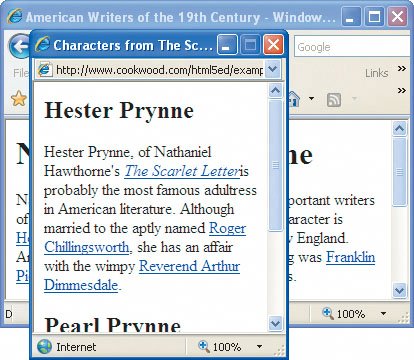This screenshot has width=414, height=360.
Task: Click the RSS feeds icon
Action: click(x=334, y=99)
